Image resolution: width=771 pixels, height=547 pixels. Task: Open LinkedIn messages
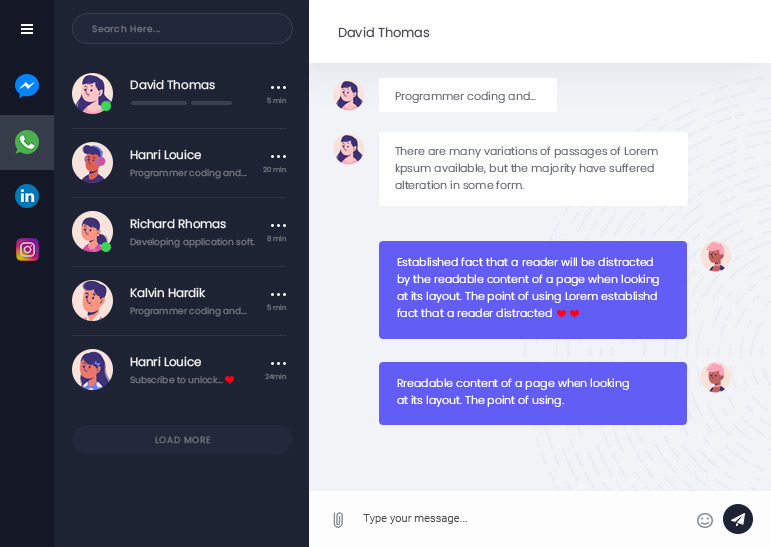(x=27, y=196)
